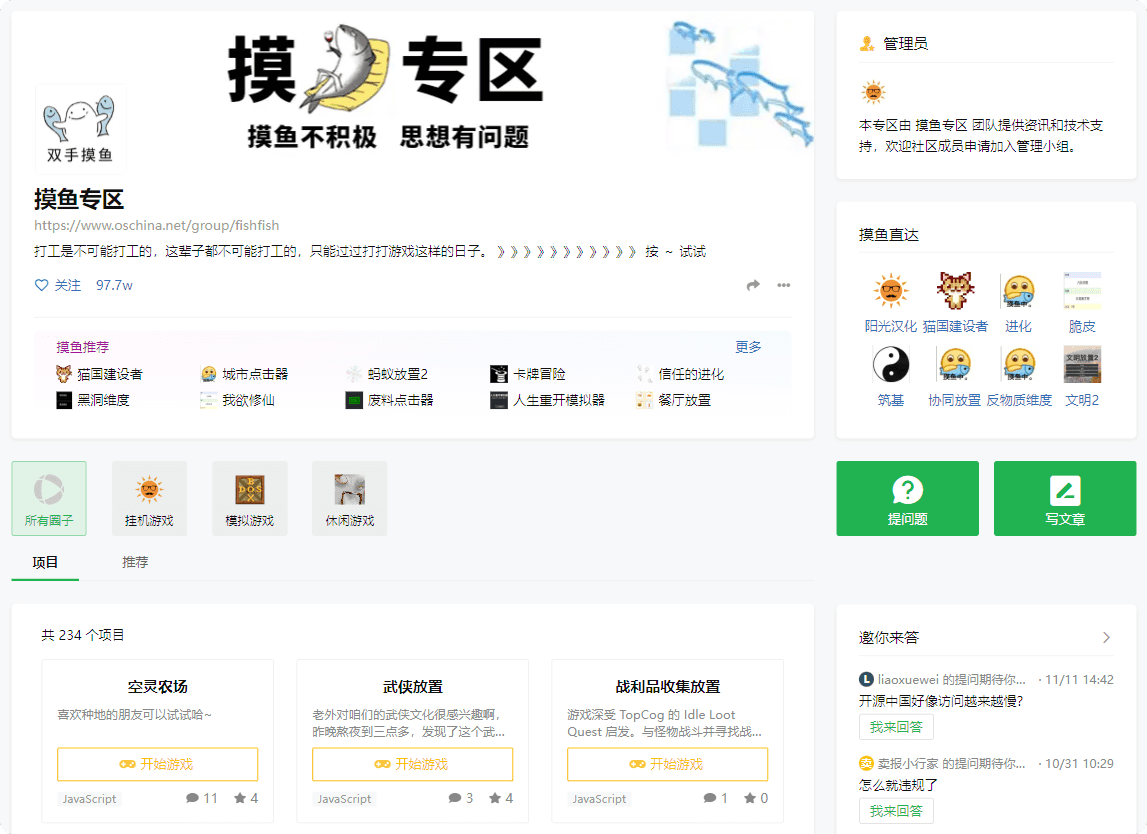Image resolution: width=1147 pixels, height=834 pixels.
Task: Click the administrator sun-face avatar
Action: [x=873, y=92]
